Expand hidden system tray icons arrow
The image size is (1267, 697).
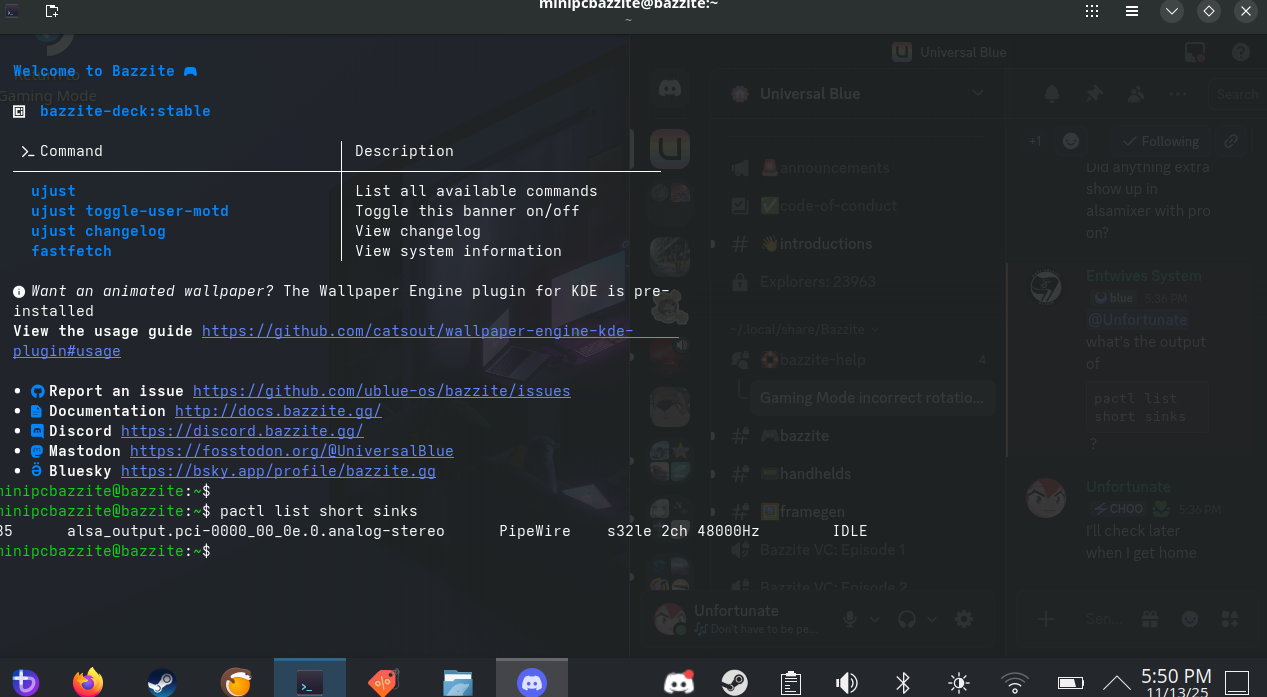pyautogui.click(x=1117, y=683)
